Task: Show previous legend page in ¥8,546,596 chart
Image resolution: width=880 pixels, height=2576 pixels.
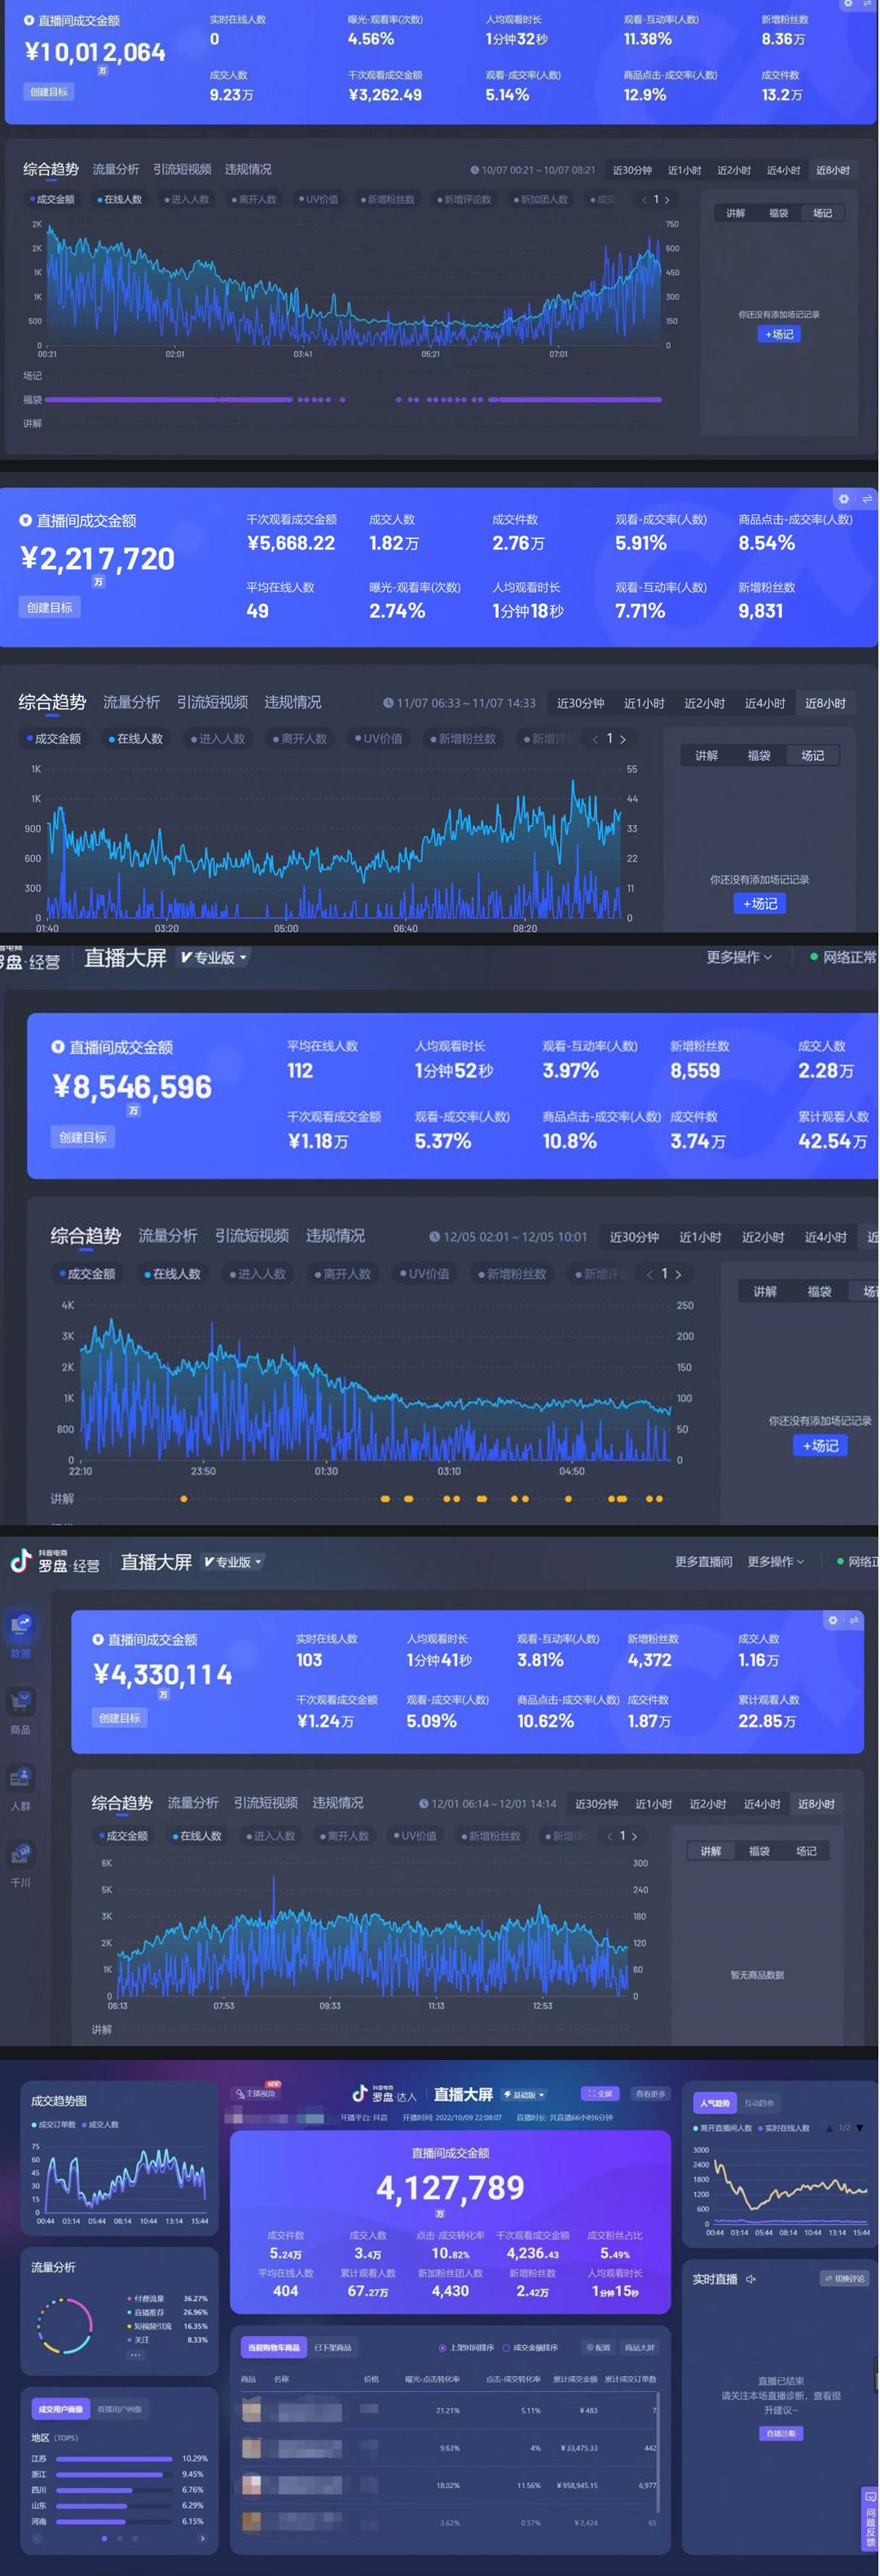Action: [649, 1274]
